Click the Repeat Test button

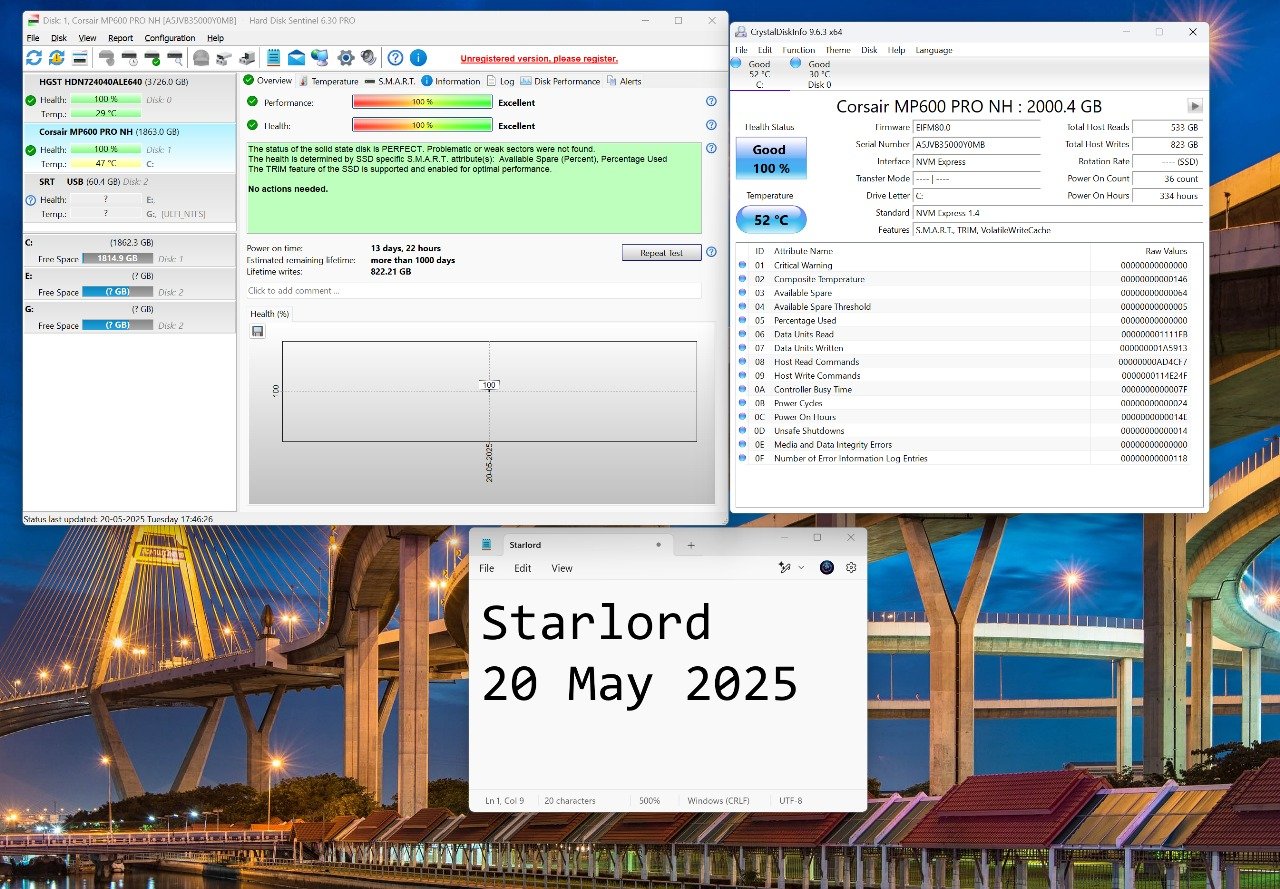(x=661, y=253)
